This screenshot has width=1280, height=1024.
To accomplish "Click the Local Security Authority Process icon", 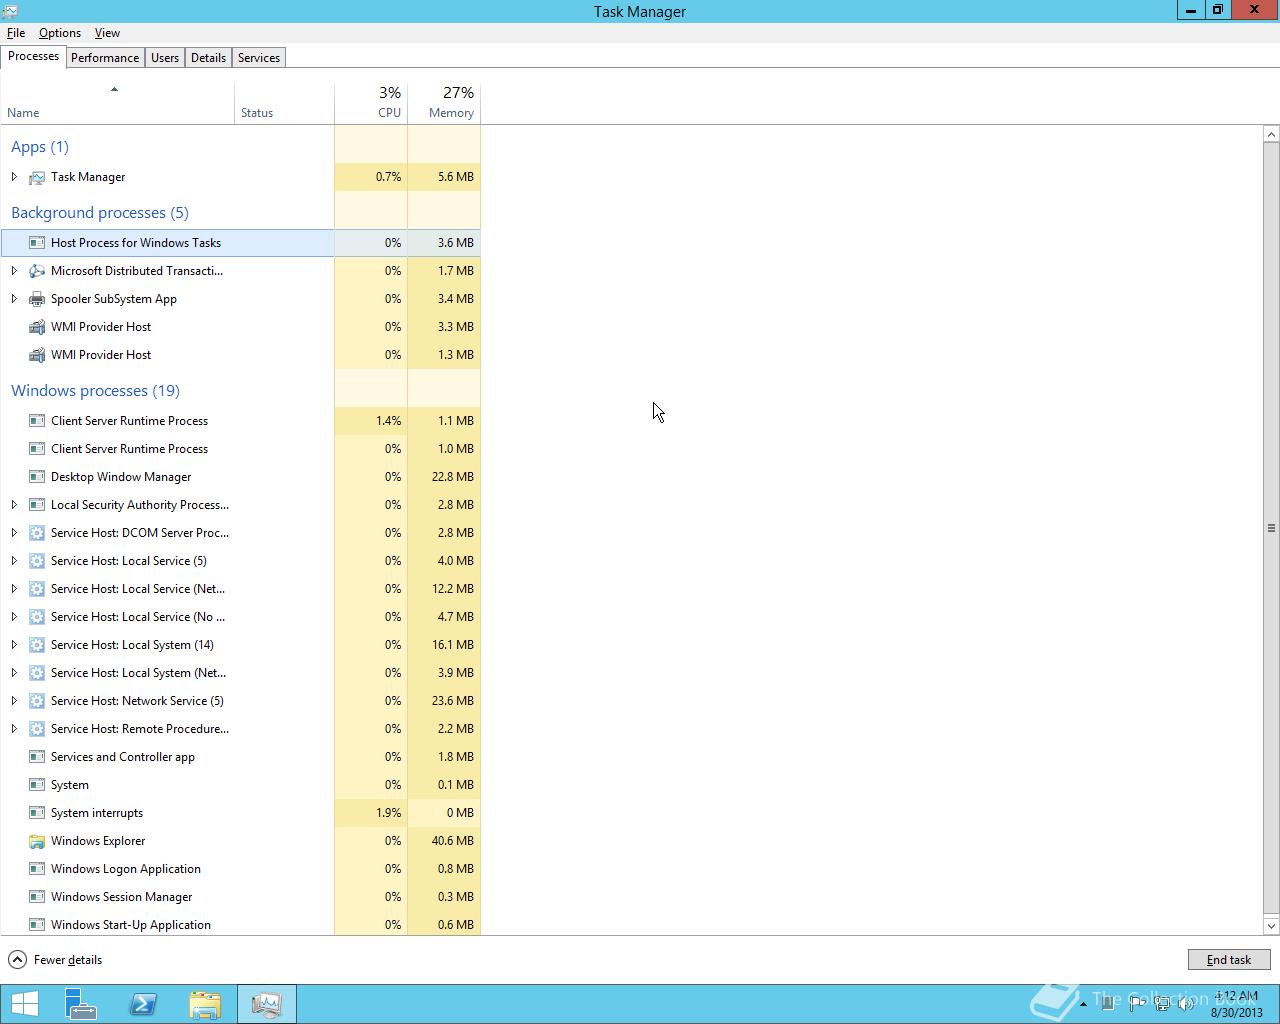I will tap(37, 505).
